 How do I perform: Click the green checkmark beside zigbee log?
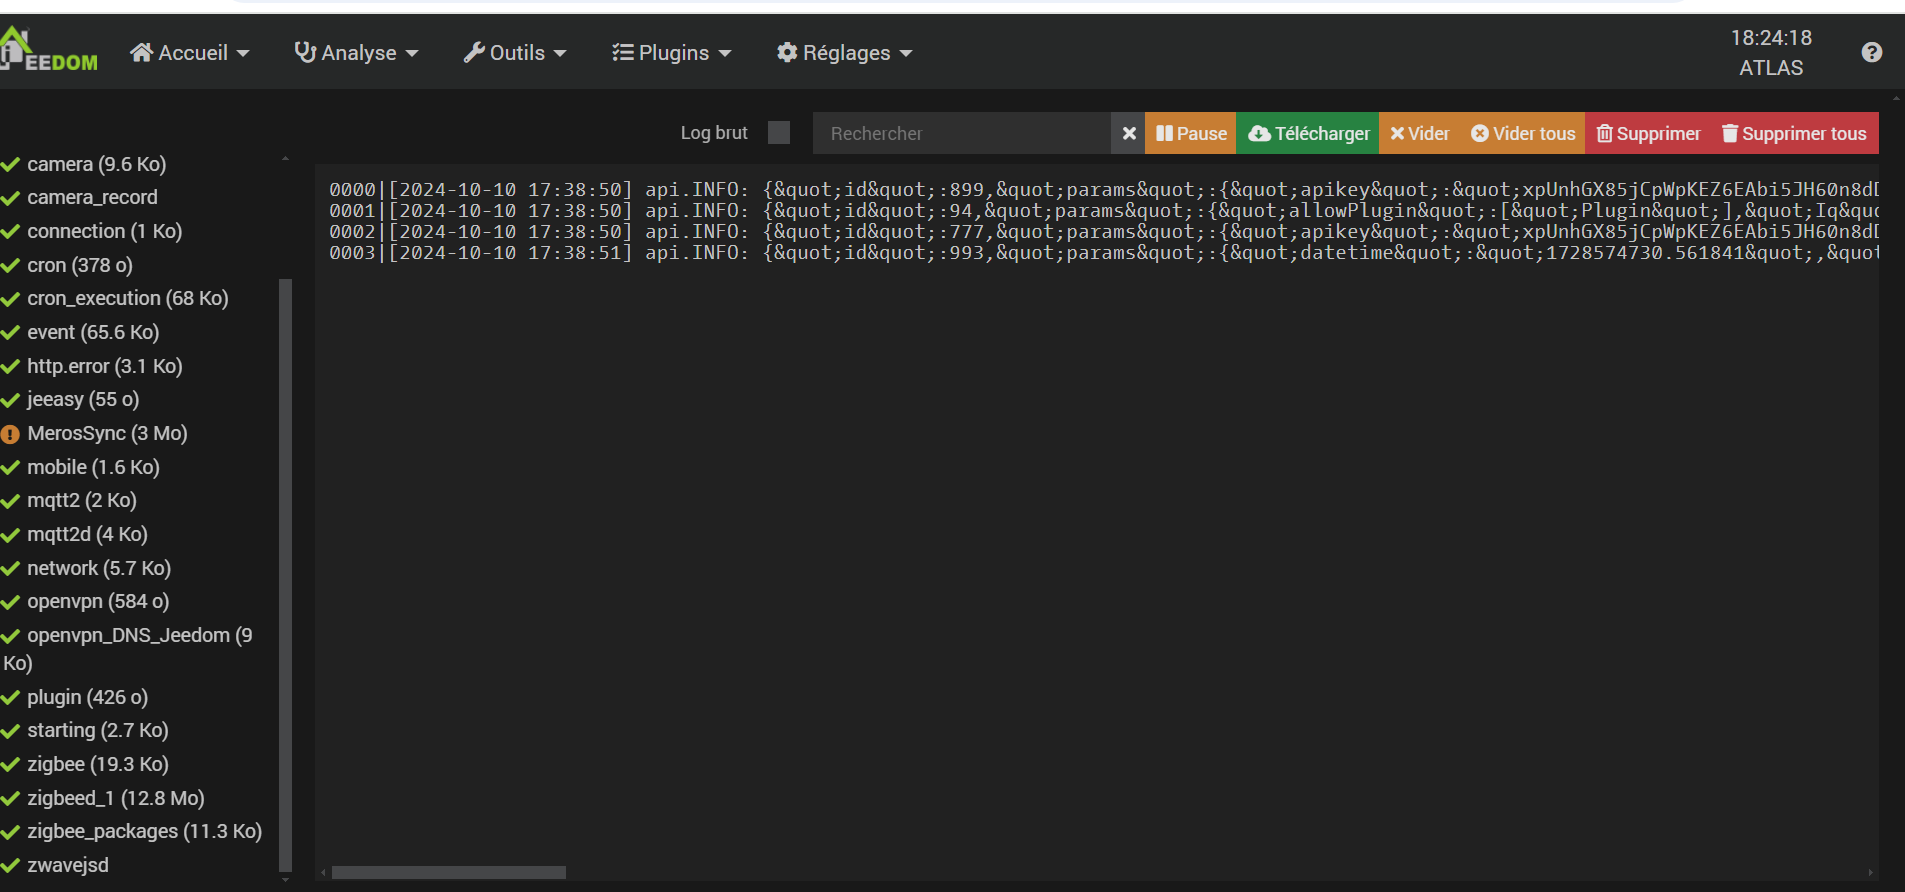click(x=11, y=765)
